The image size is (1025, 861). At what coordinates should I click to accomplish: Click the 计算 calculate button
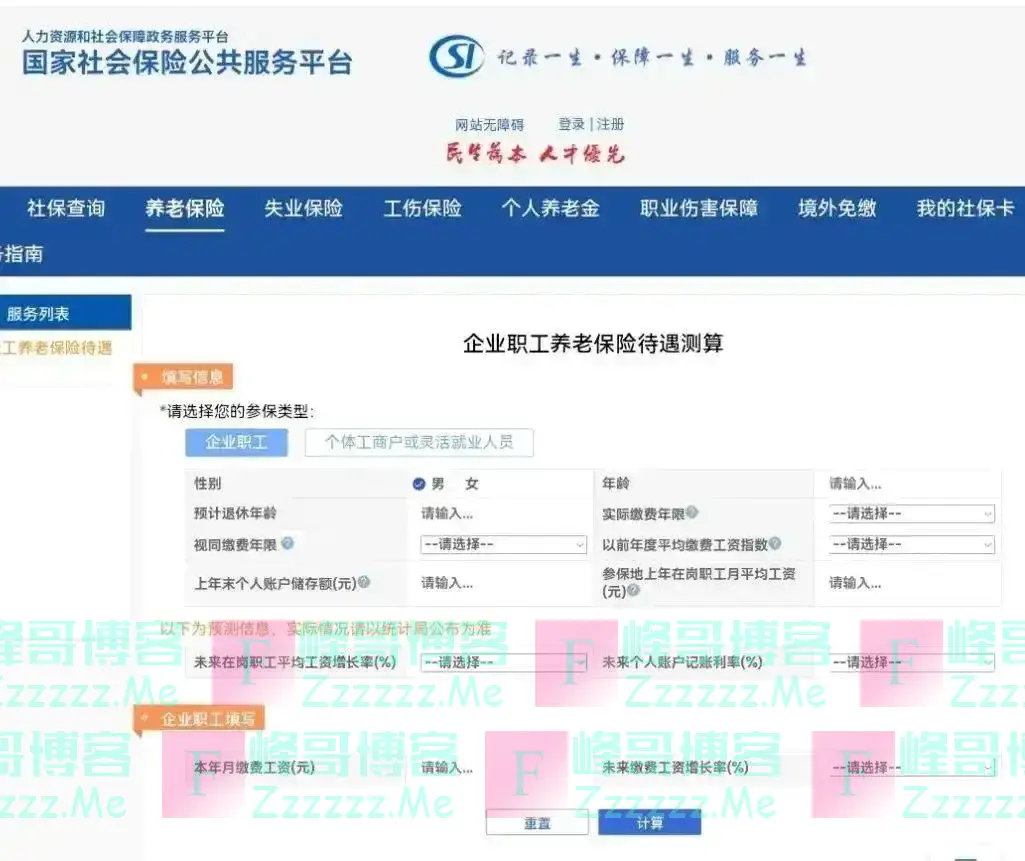[x=650, y=823]
